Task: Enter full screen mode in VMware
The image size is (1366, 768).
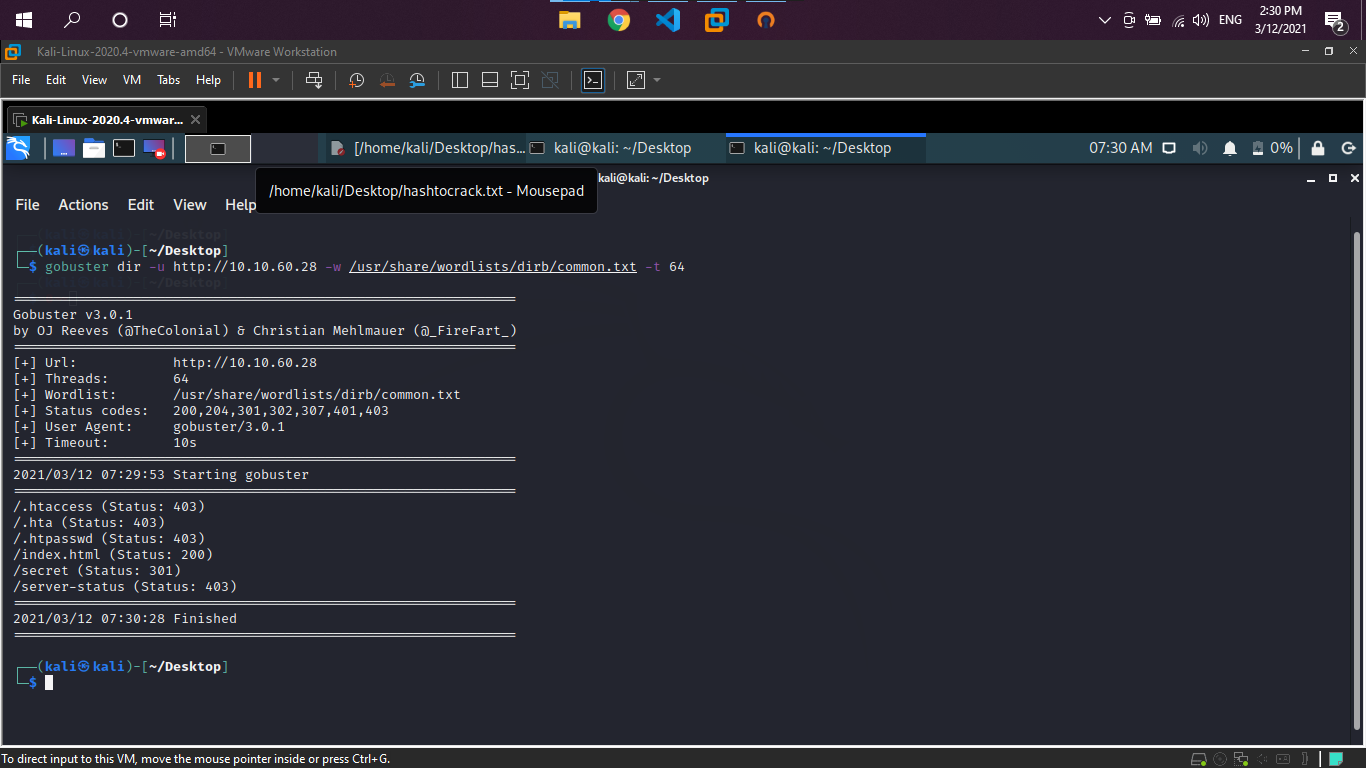Action: pos(520,80)
